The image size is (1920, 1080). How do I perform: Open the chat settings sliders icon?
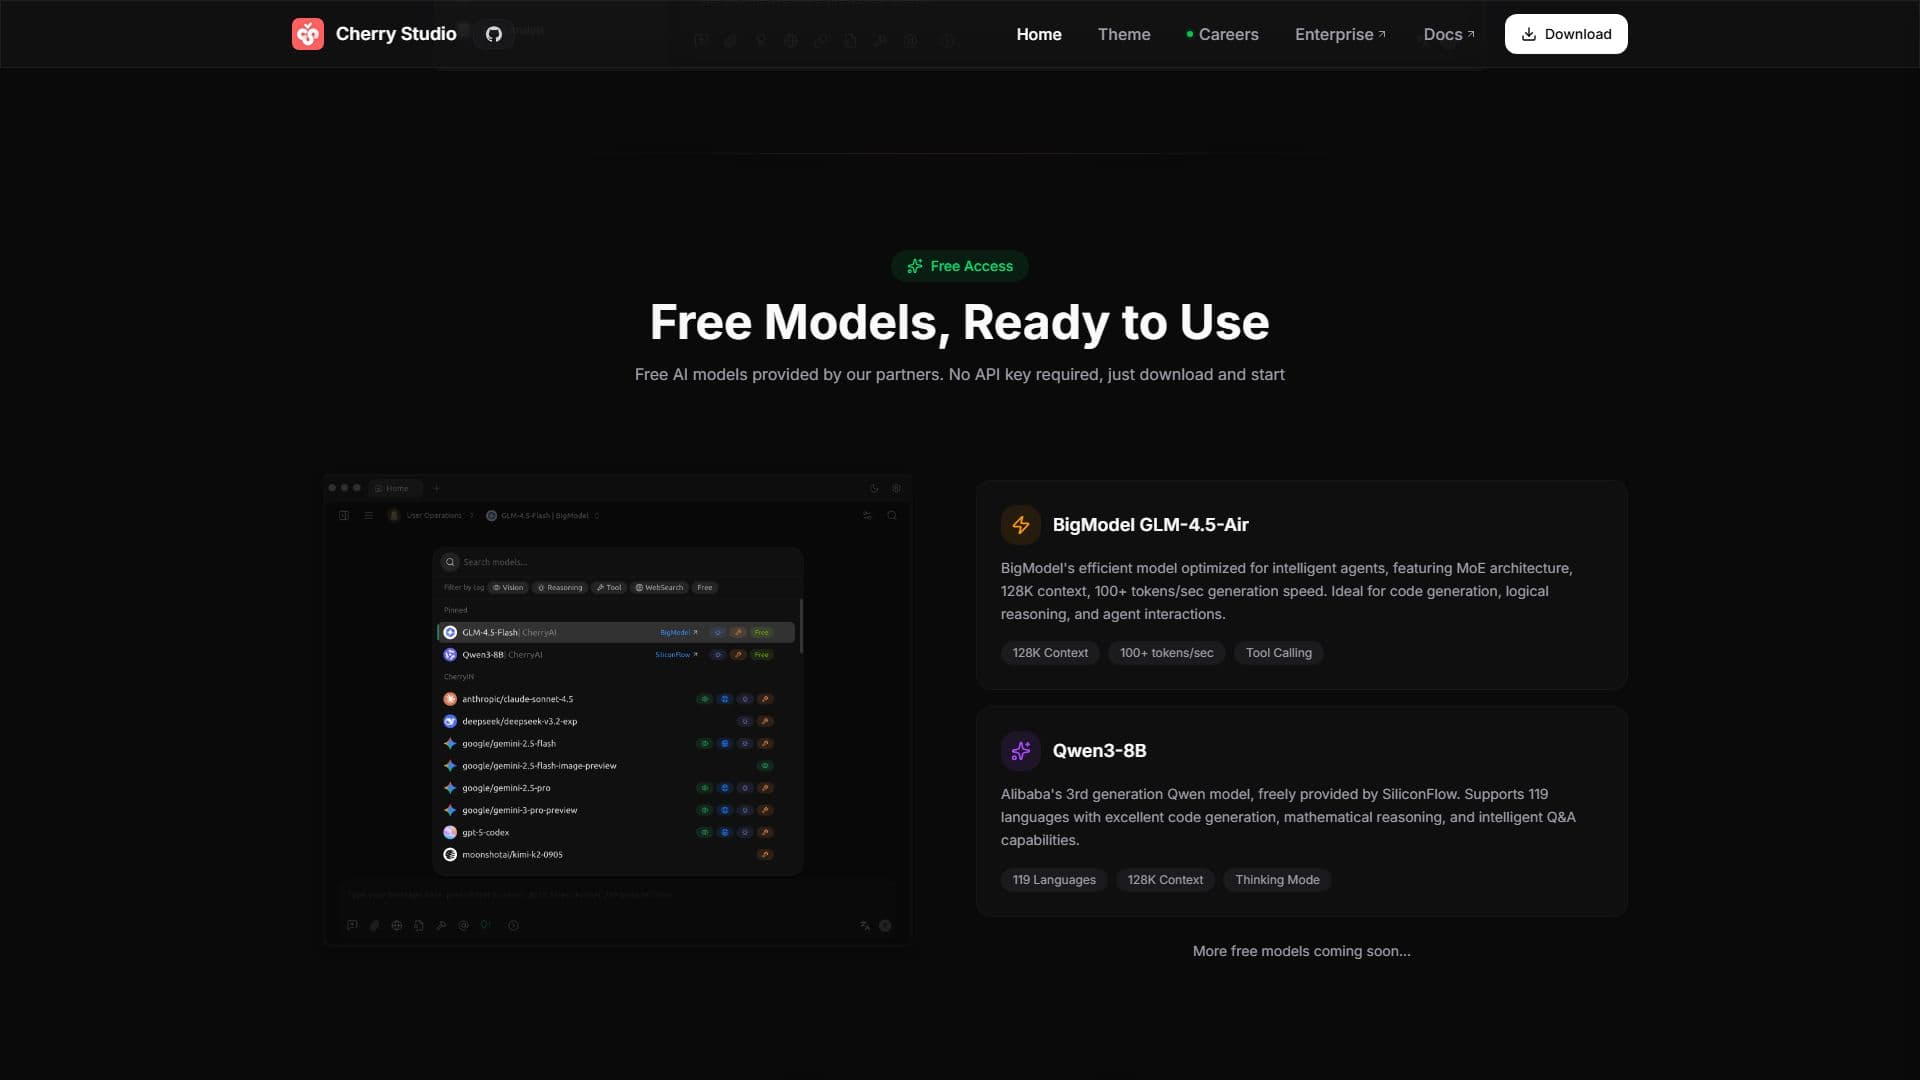tap(867, 516)
